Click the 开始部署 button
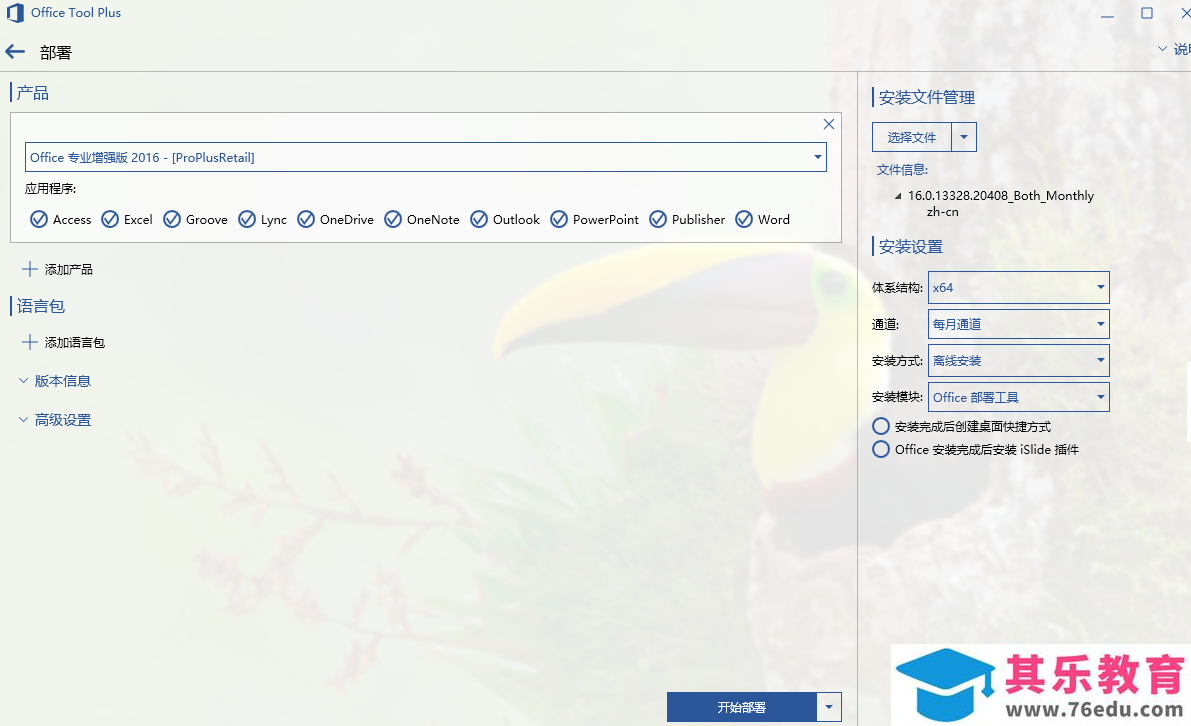Image resolution: width=1191 pixels, height=726 pixels. pos(742,707)
